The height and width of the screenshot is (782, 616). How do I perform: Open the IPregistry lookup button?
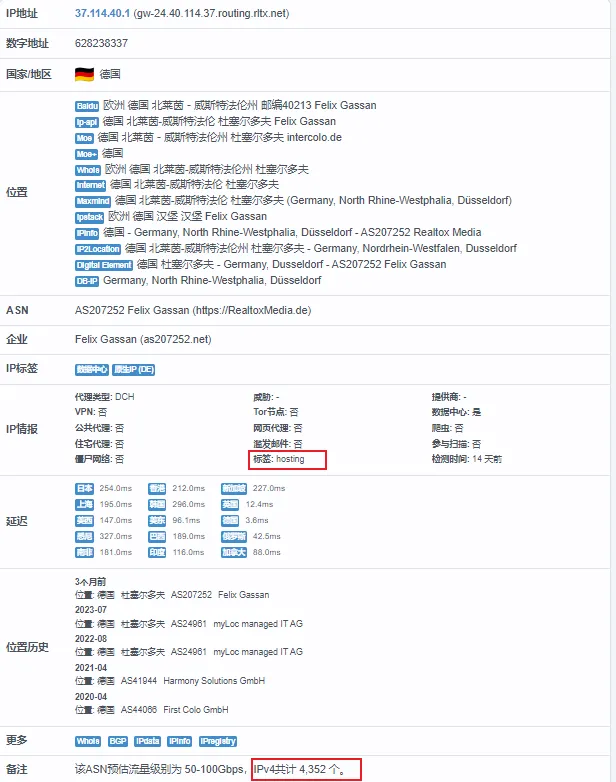pos(217,741)
